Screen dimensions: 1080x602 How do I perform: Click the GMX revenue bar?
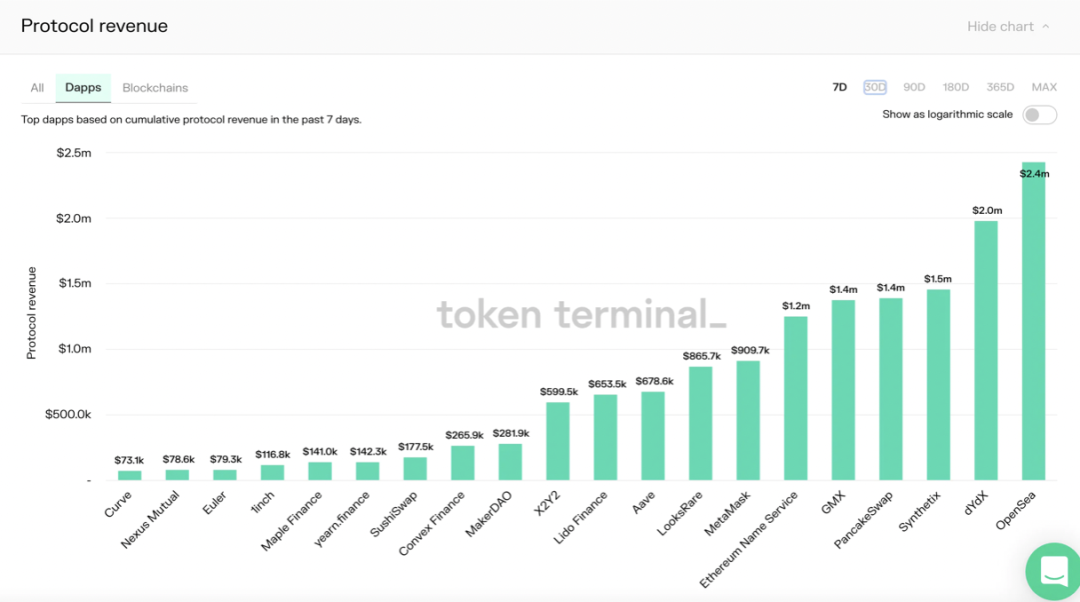tap(843, 390)
